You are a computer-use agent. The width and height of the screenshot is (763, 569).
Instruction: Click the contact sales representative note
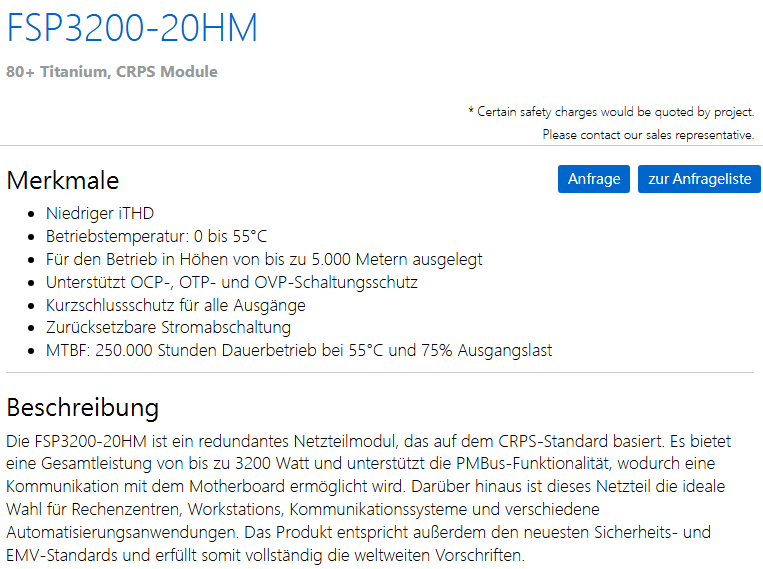[648, 134]
